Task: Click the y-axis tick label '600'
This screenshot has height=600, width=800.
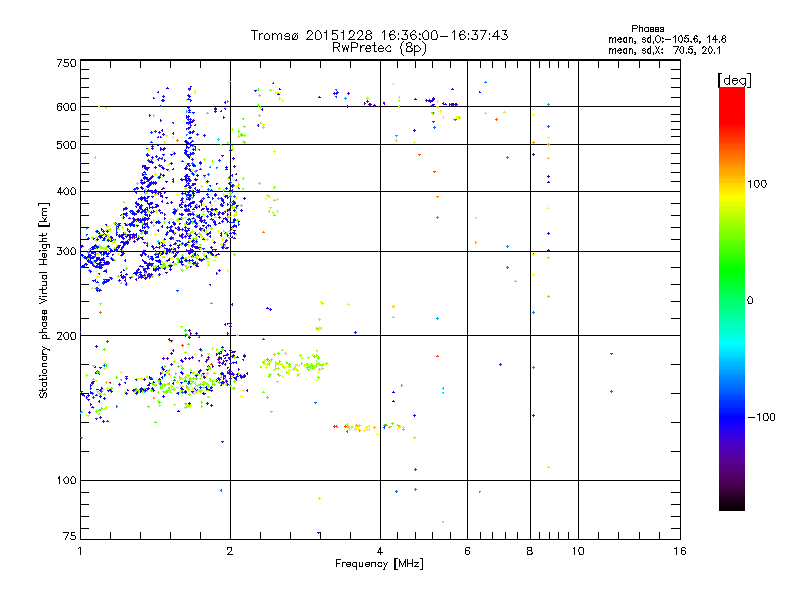Action: coord(67,107)
